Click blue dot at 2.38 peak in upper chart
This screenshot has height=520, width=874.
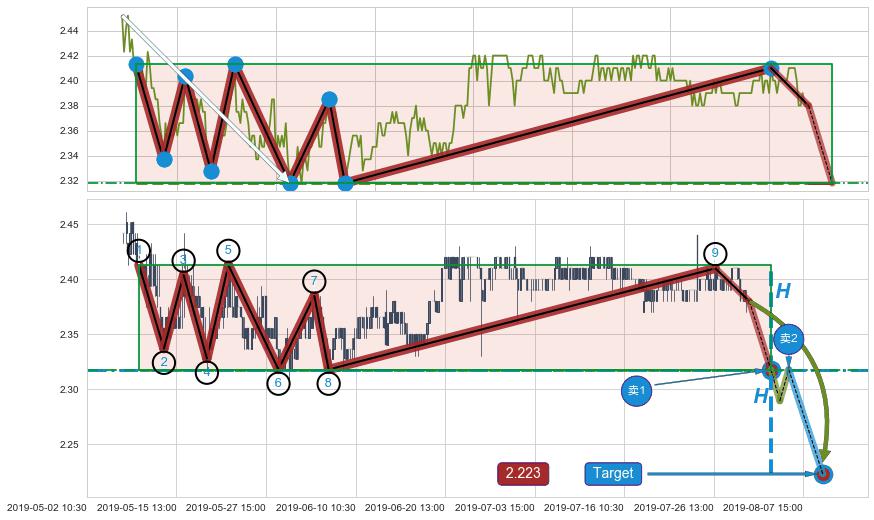(329, 99)
